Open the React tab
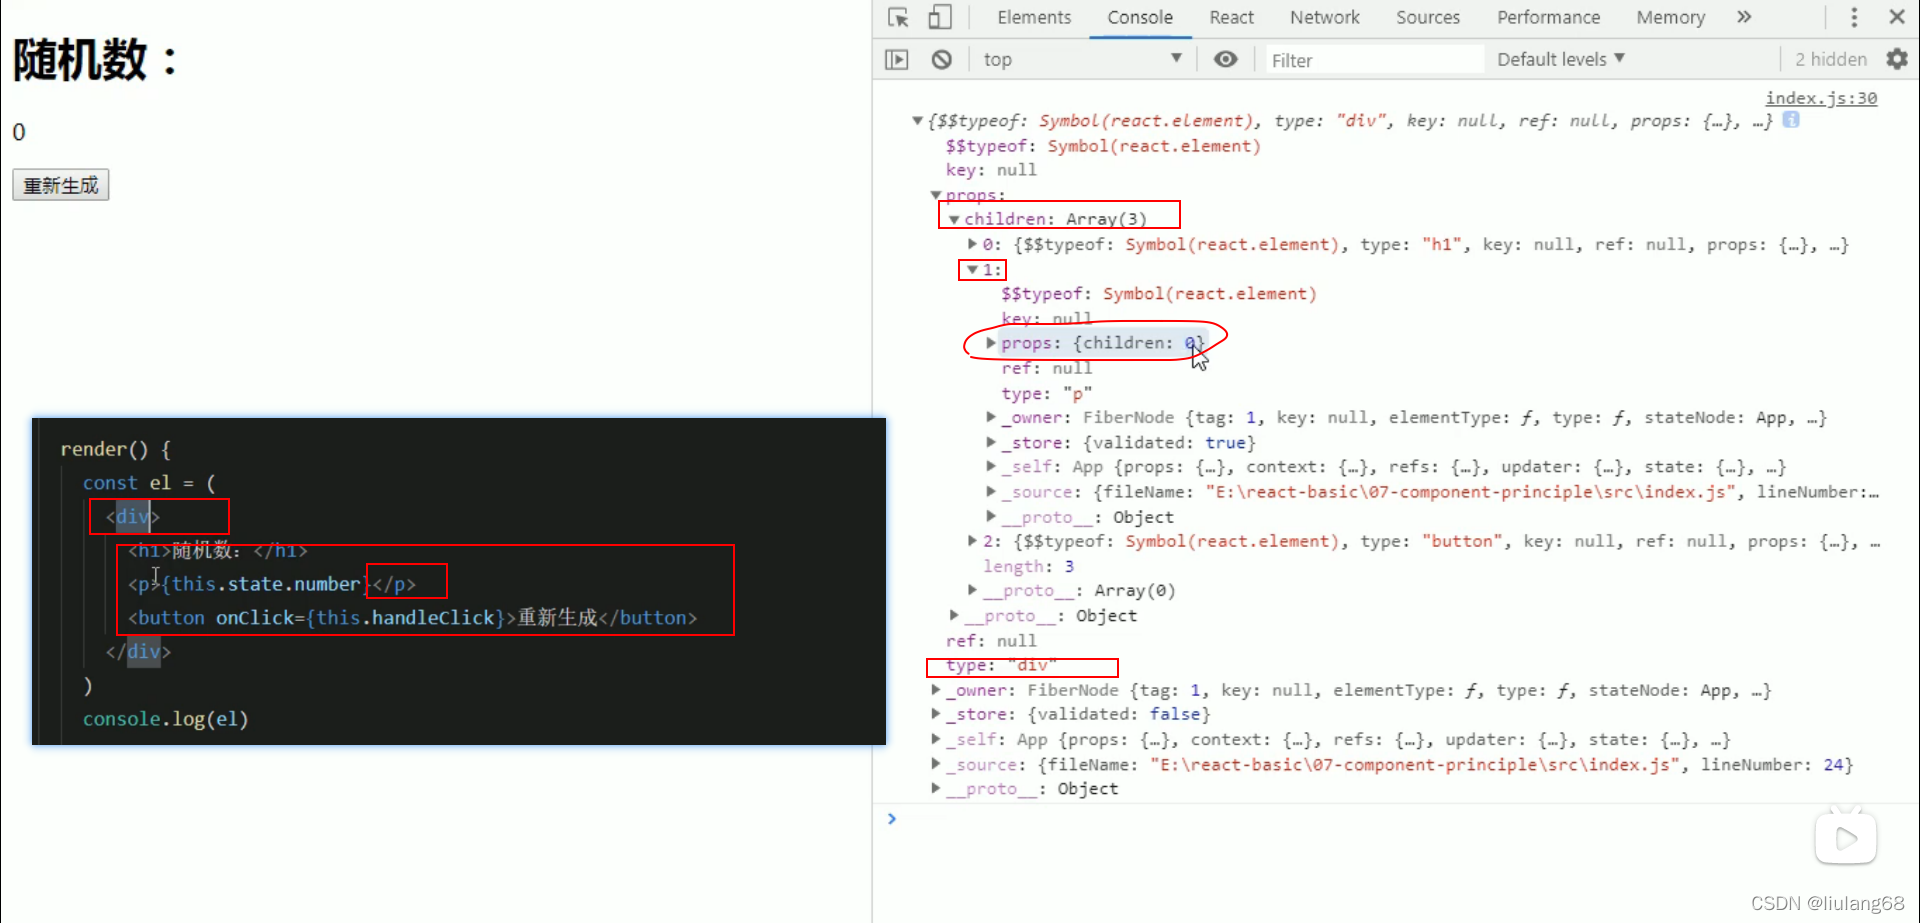 [1231, 18]
